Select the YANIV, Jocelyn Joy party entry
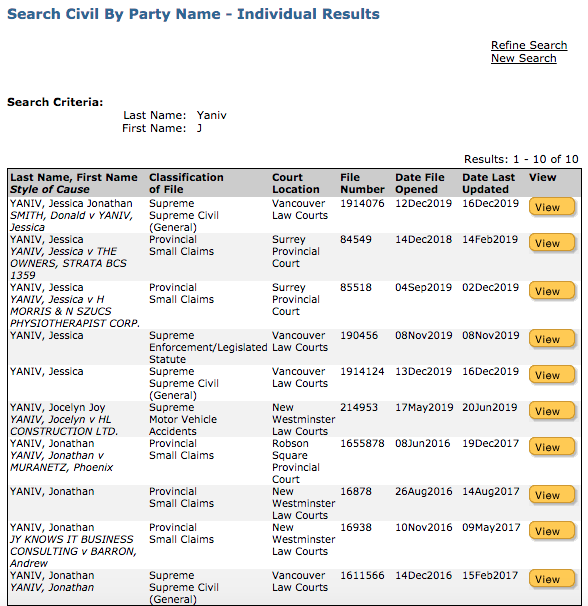The height and width of the screenshot is (606, 588). (x=58, y=407)
